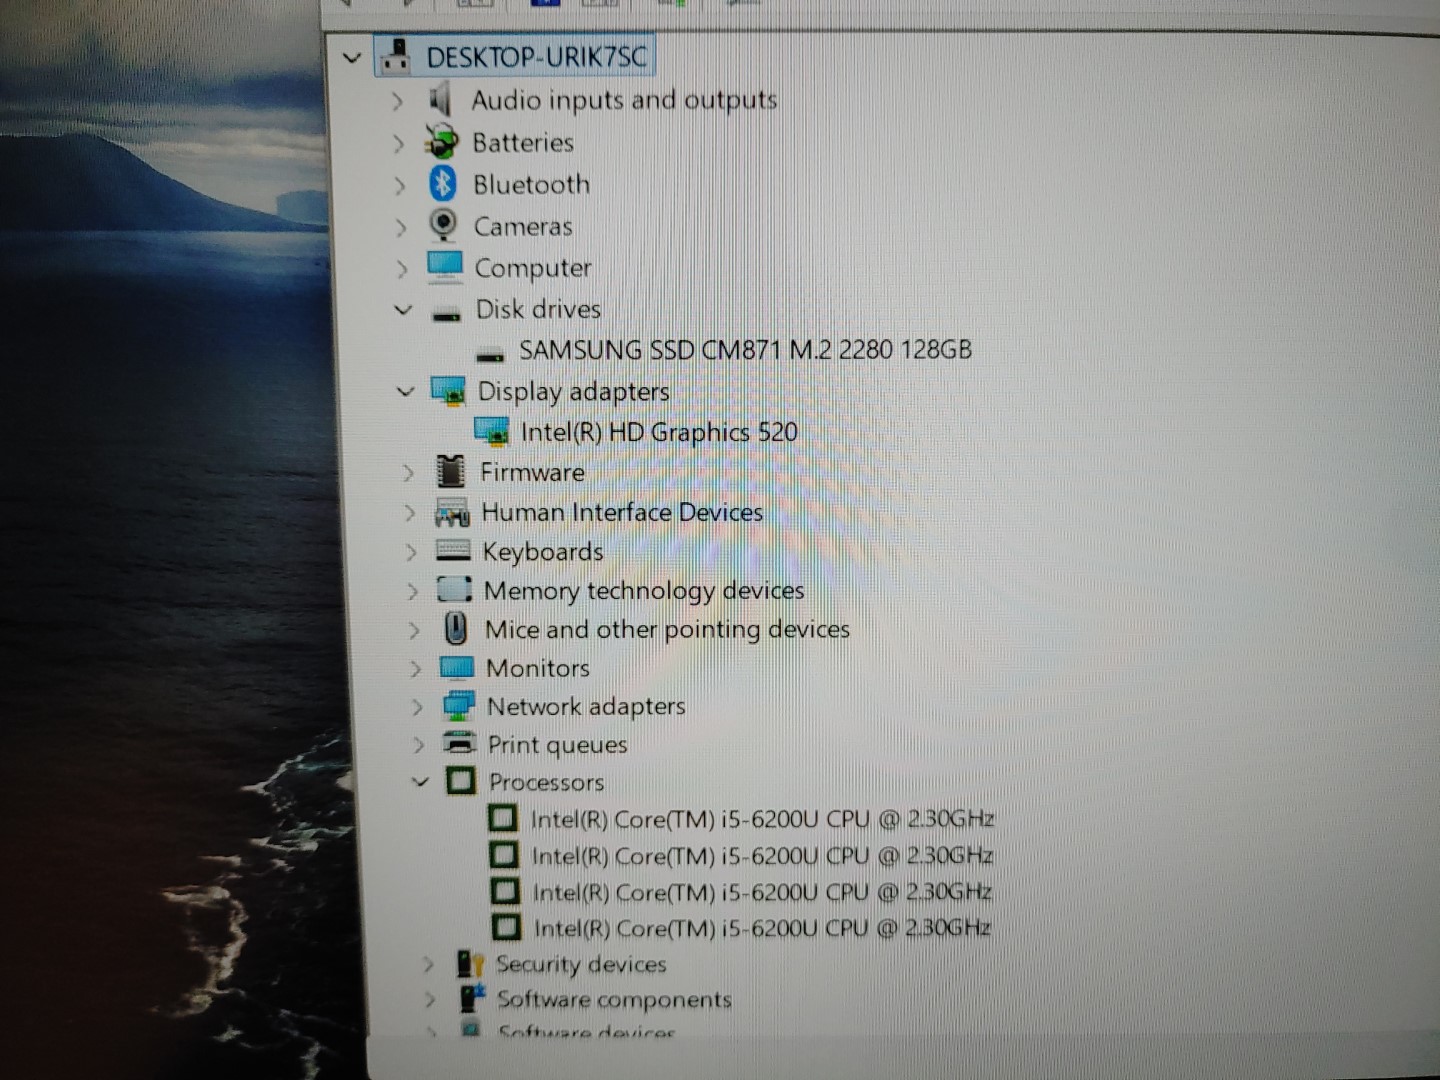
Task: Expand the Monitors category arrow
Action: click(x=415, y=668)
